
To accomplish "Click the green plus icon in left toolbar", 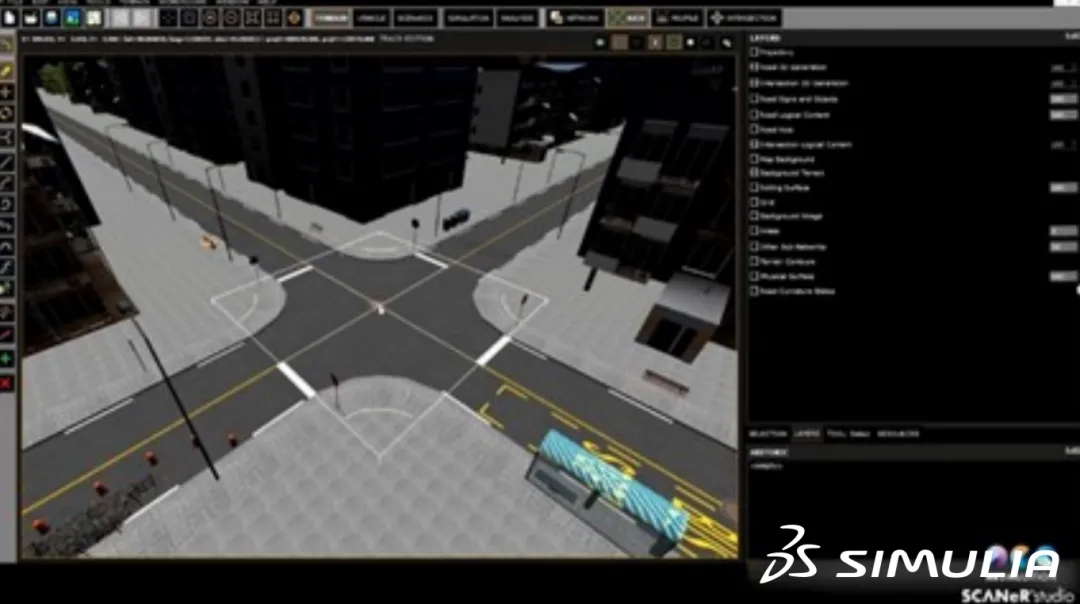I will [x=7, y=358].
